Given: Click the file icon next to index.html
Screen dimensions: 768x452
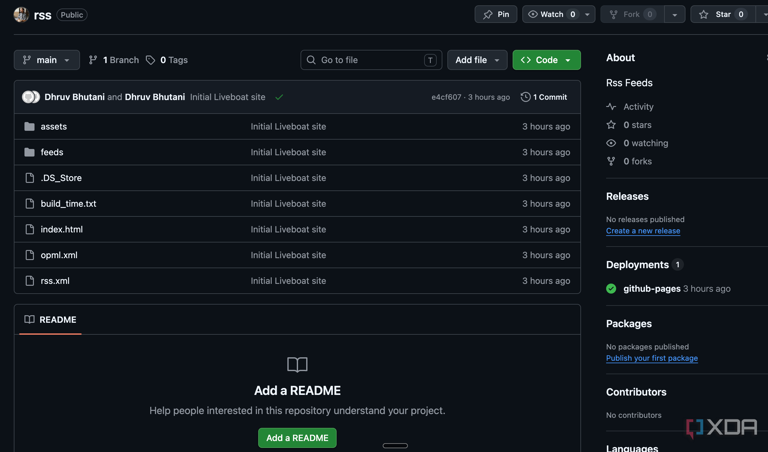Looking at the screenshot, I should tap(29, 229).
